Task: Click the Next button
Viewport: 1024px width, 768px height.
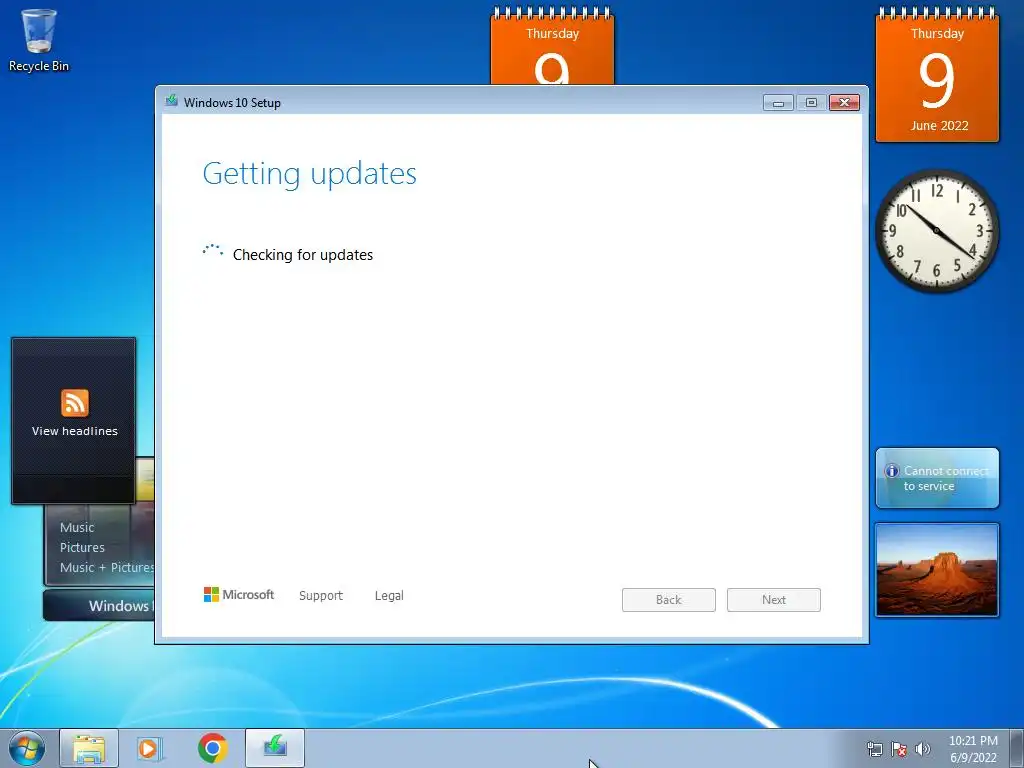Action: tap(774, 600)
